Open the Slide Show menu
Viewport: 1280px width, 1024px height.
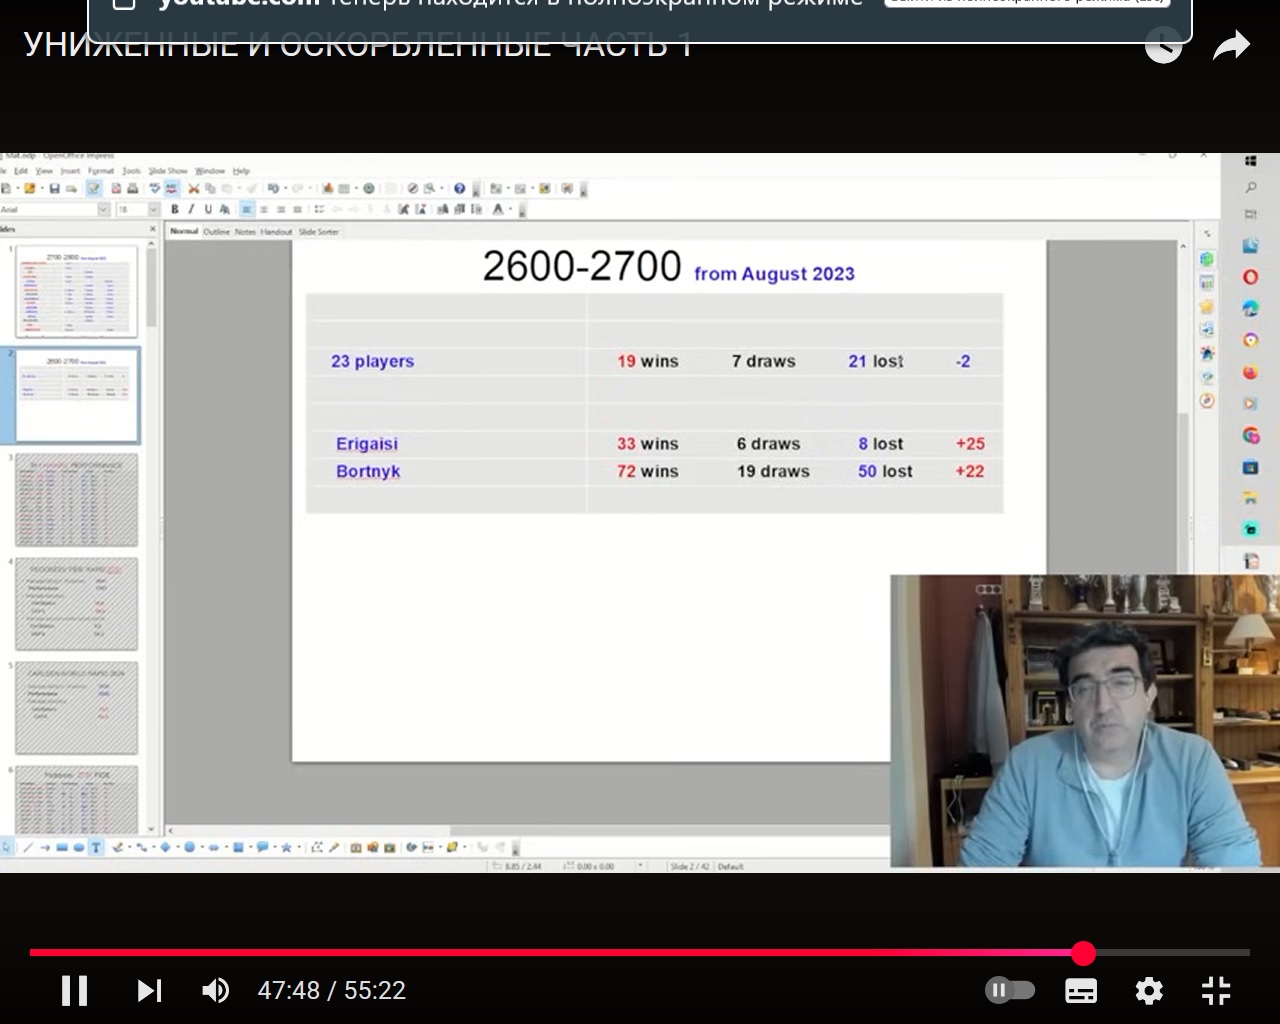168,171
